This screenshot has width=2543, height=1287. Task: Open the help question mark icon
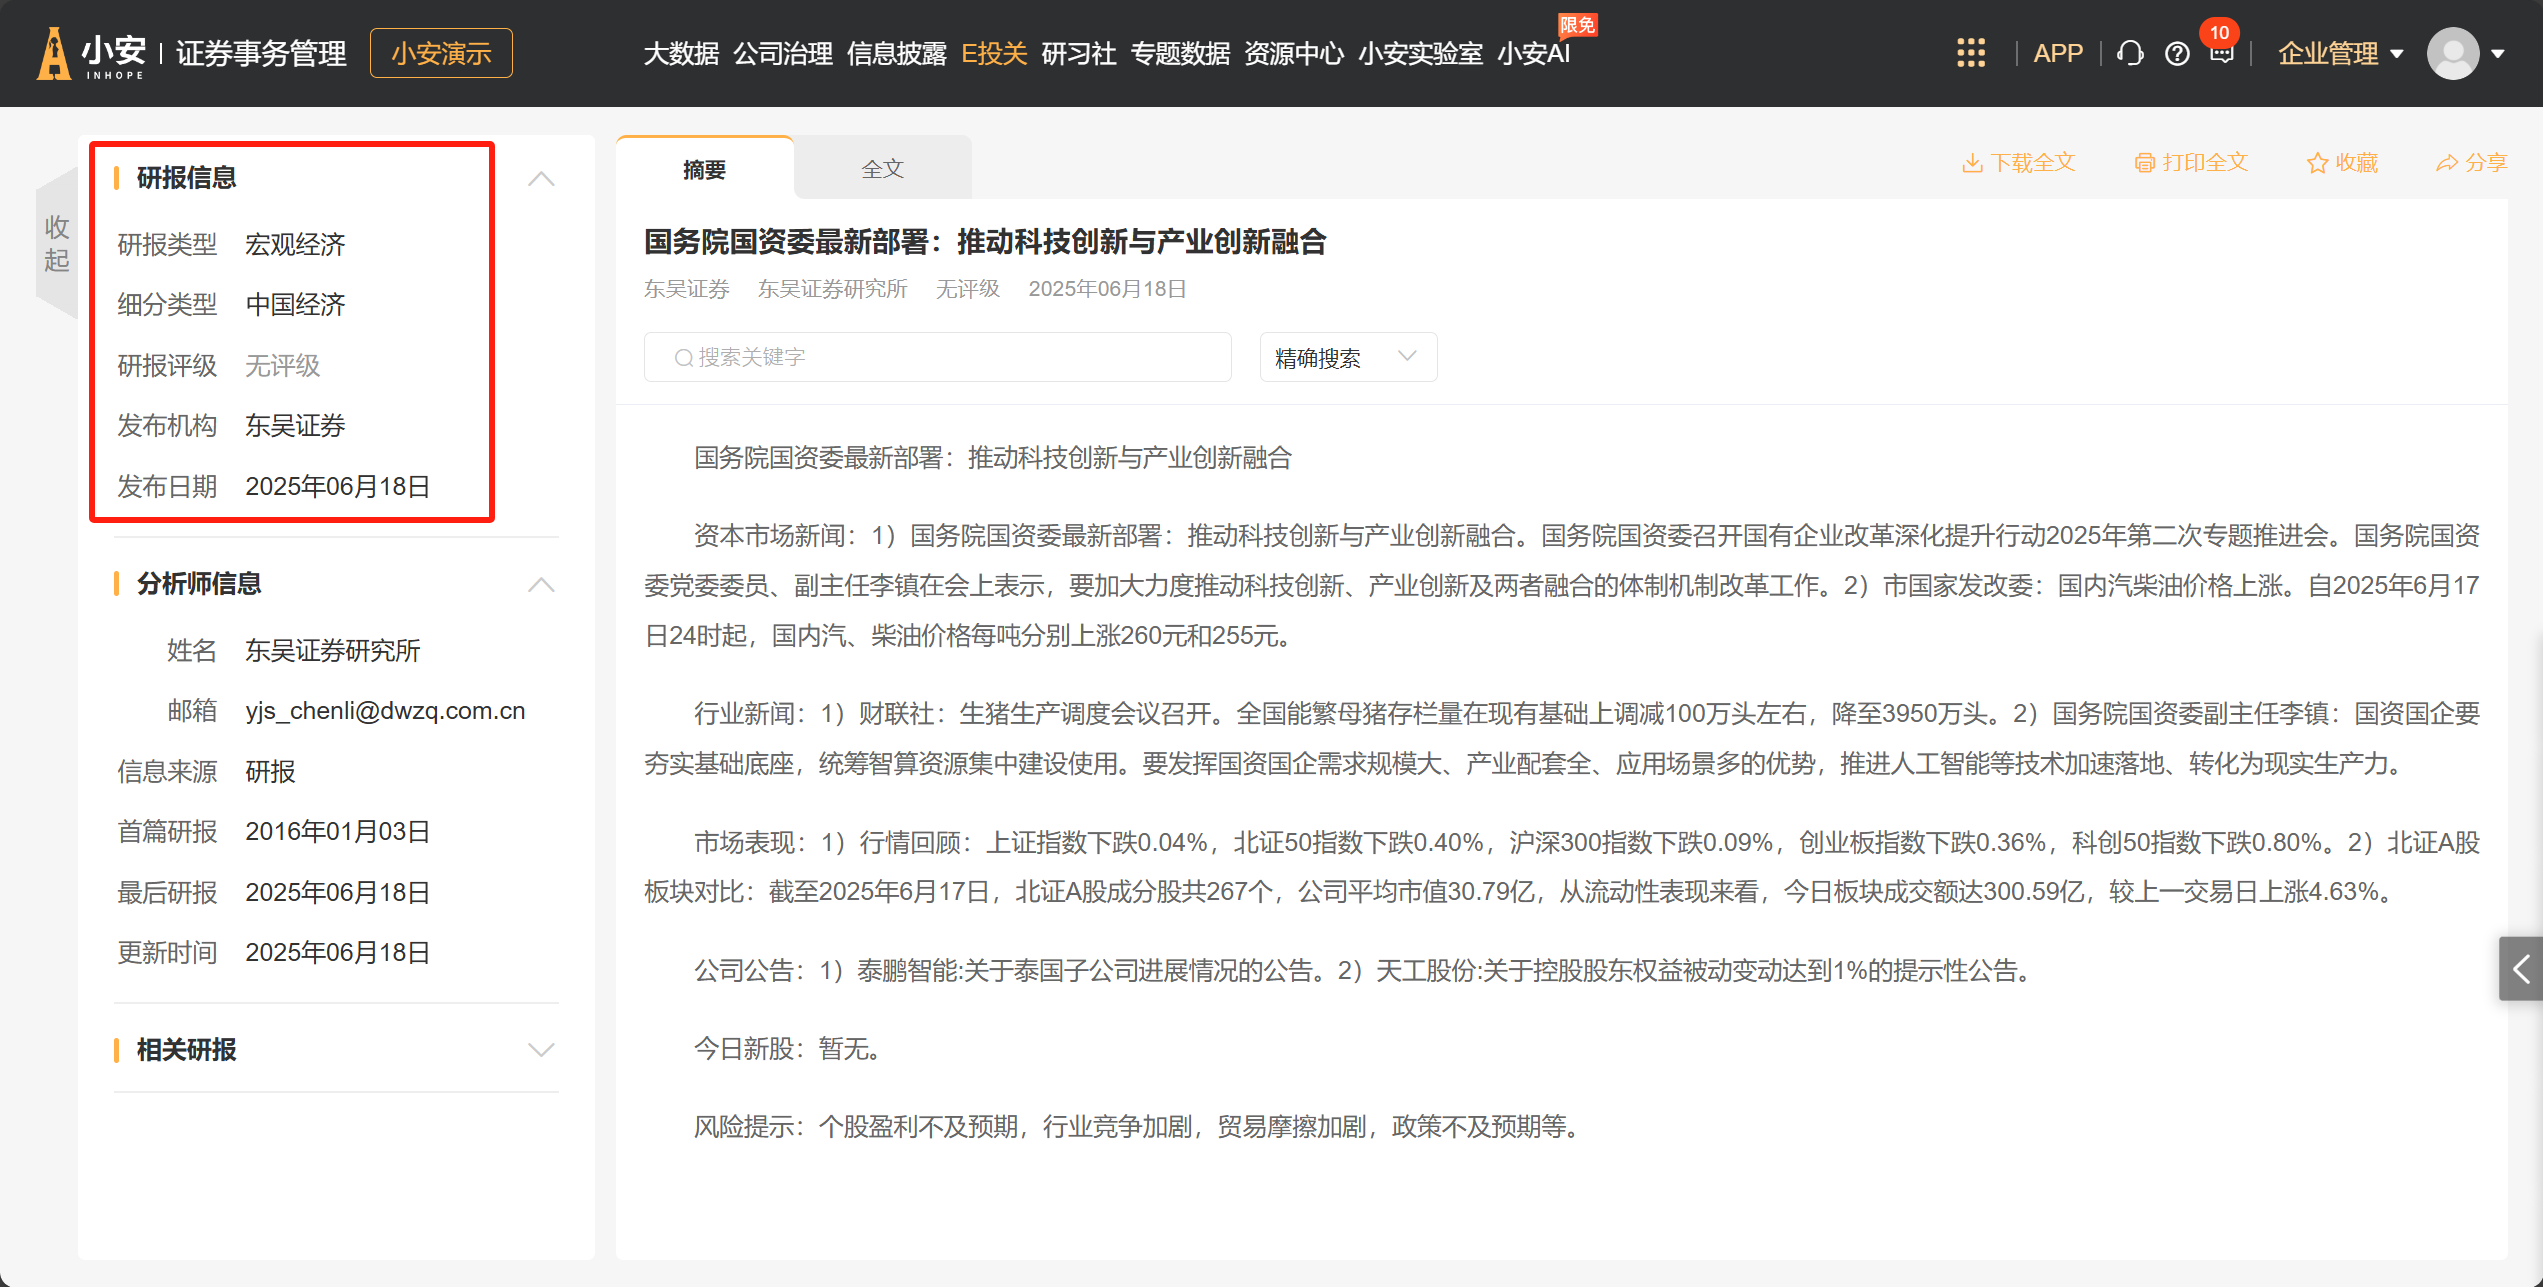(x=2177, y=54)
